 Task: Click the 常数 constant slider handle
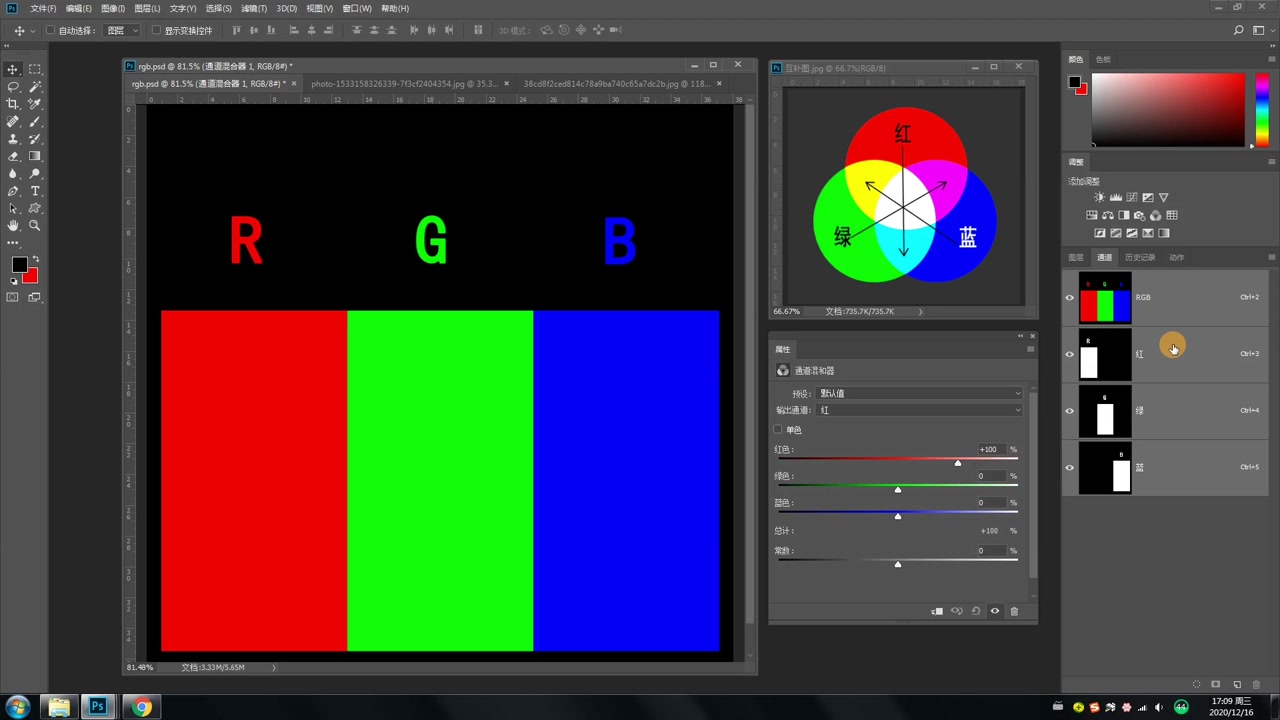[898, 564]
